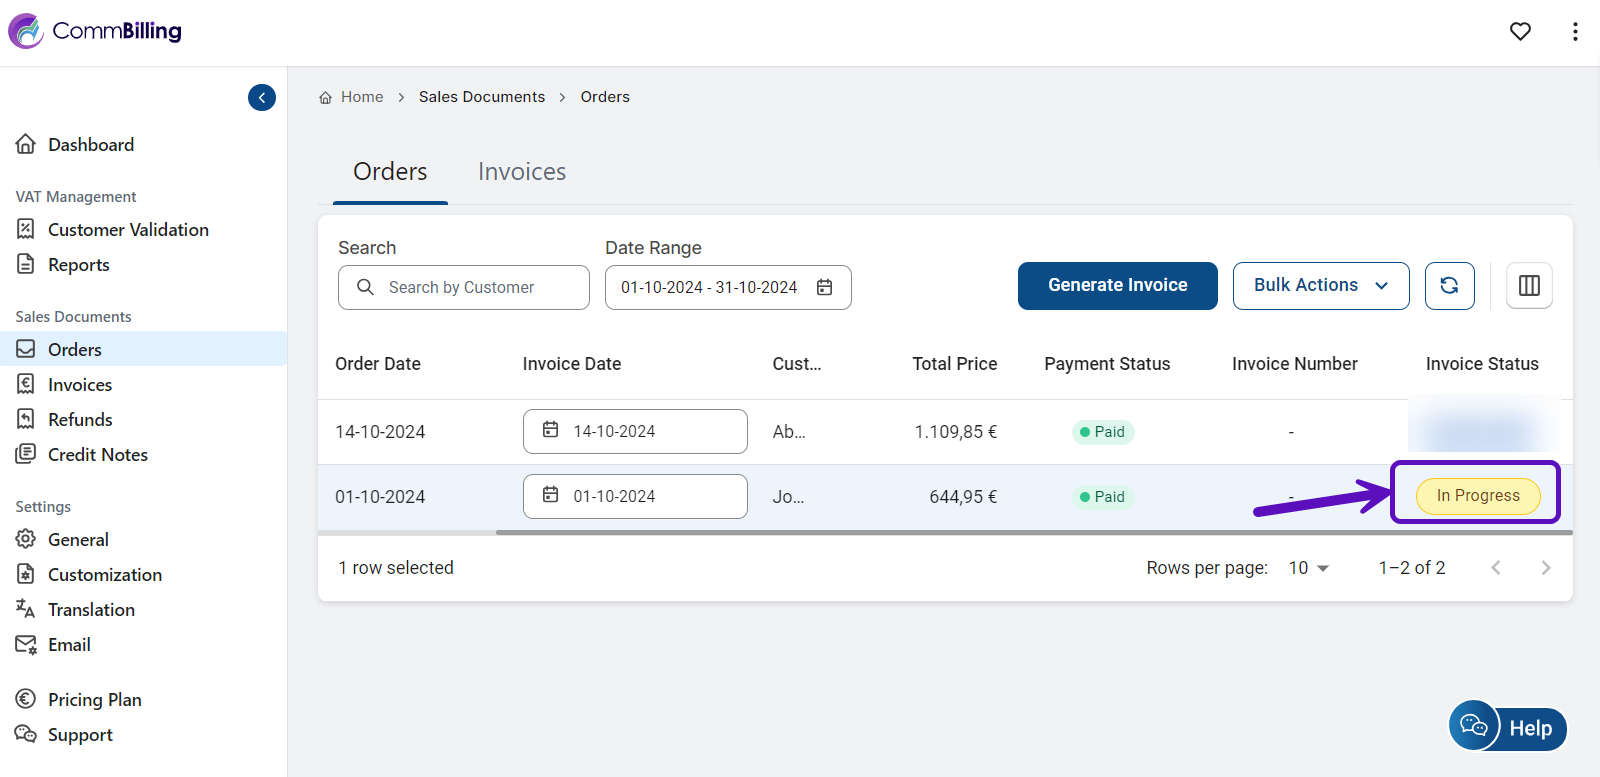Click the In Progress status badge

click(1477, 496)
